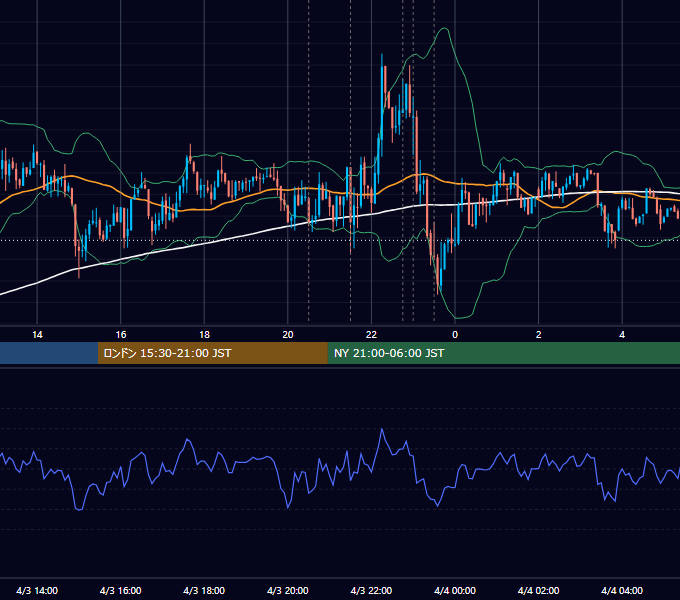Click the ロンドン 15:30-21:00 JST session bar
Screen dimensions: 680x600
point(212,353)
